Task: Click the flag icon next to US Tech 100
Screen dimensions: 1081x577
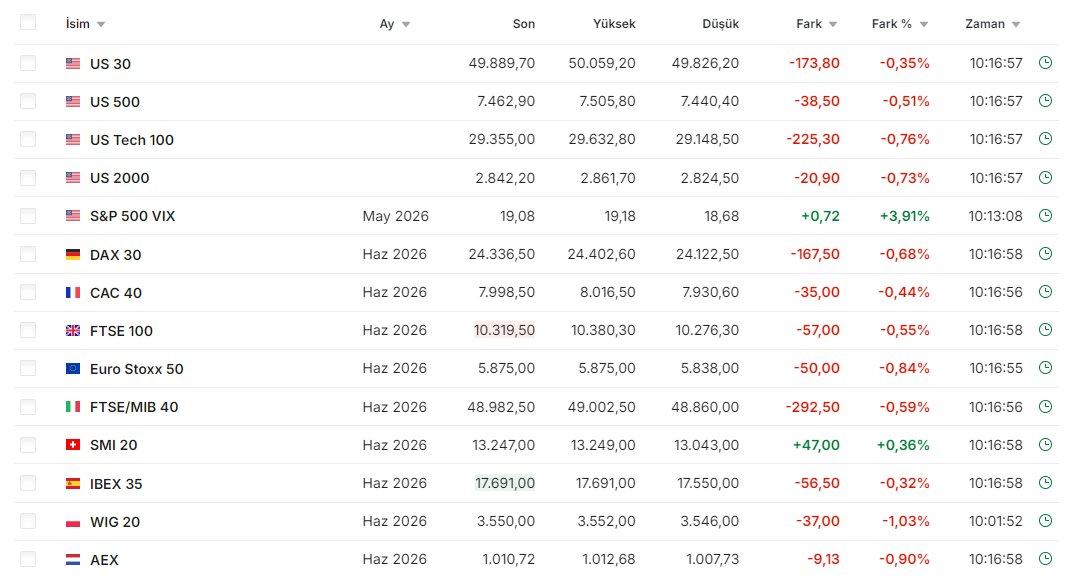Action: [x=72, y=139]
